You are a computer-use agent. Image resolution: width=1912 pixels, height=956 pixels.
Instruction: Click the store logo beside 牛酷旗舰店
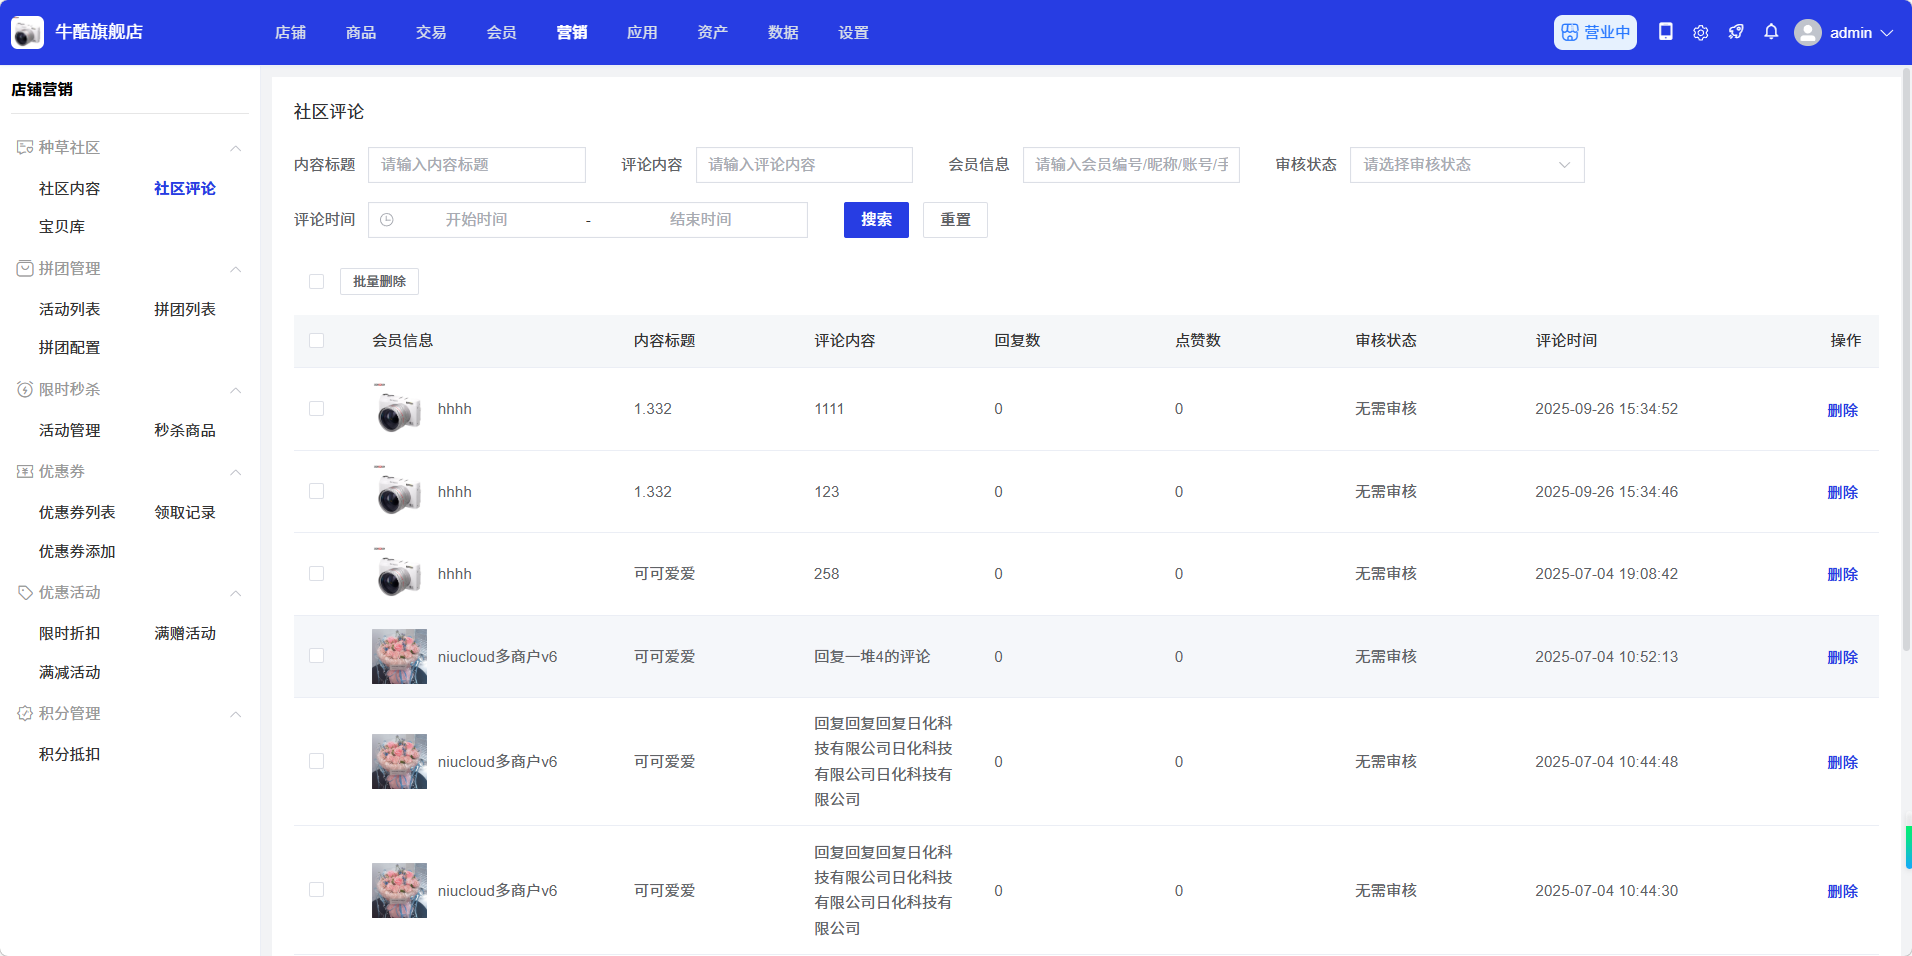tap(27, 32)
